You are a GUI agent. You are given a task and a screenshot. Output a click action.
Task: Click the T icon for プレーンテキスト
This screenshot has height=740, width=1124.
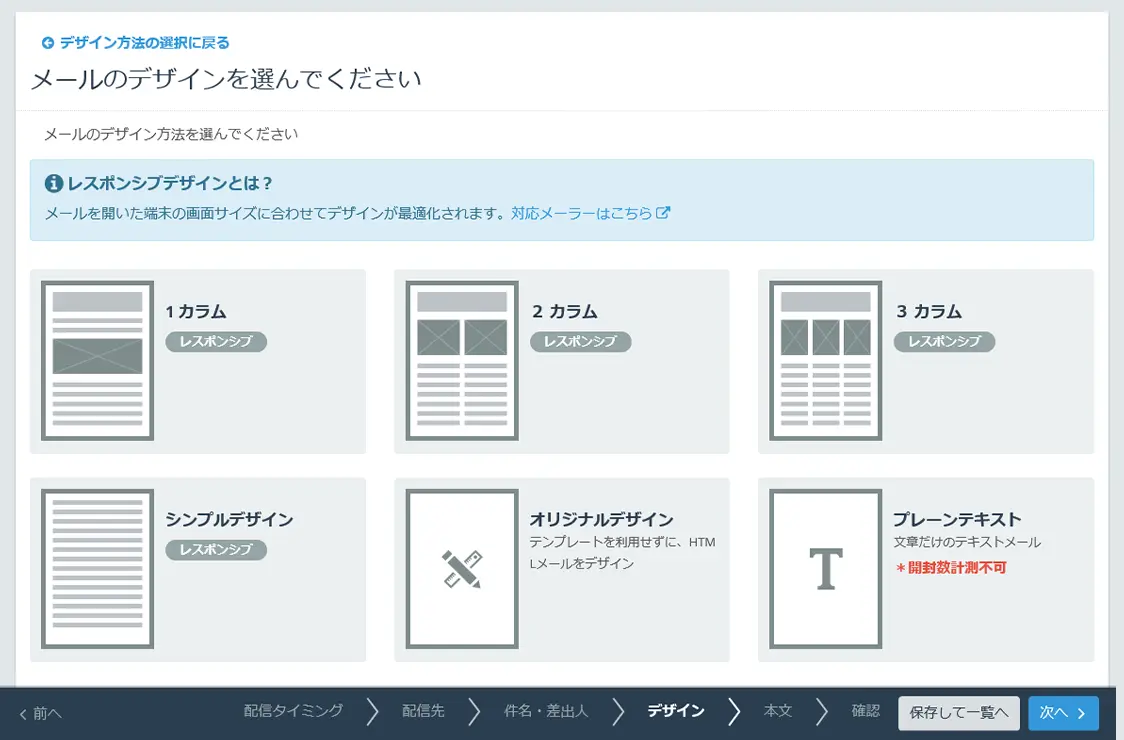pos(825,569)
